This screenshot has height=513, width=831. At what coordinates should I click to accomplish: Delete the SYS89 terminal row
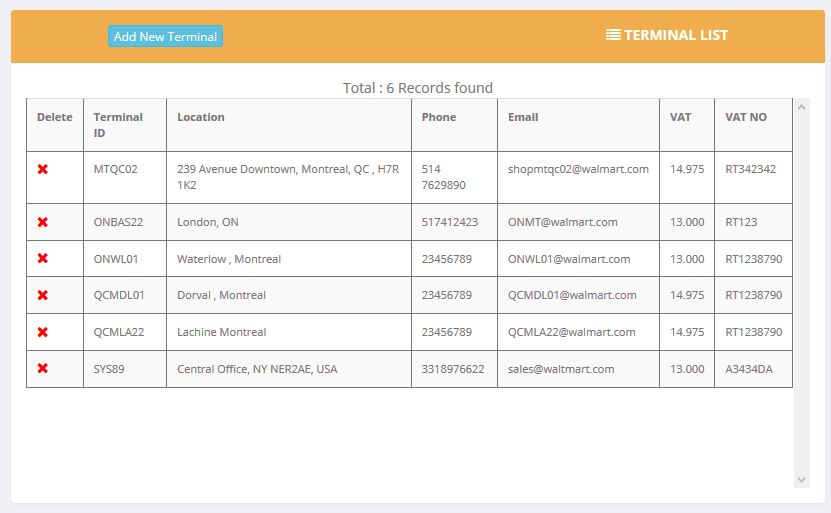[43, 368]
